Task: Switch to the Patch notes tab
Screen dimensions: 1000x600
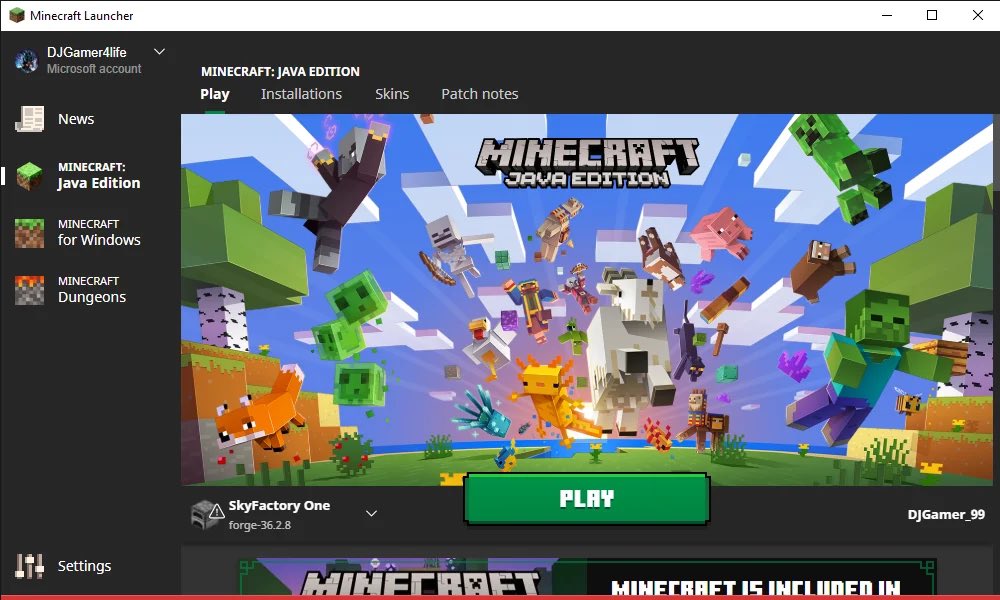Action: click(x=480, y=94)
